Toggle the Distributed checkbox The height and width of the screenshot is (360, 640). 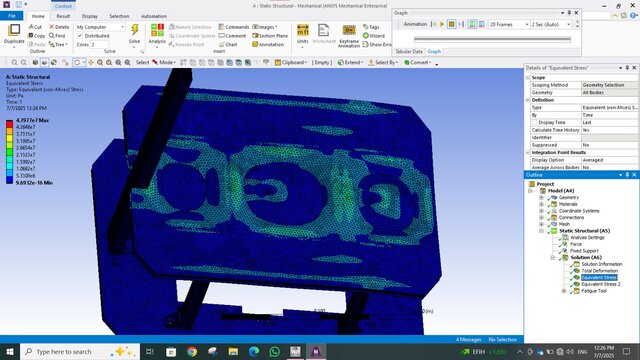point(80,36)
